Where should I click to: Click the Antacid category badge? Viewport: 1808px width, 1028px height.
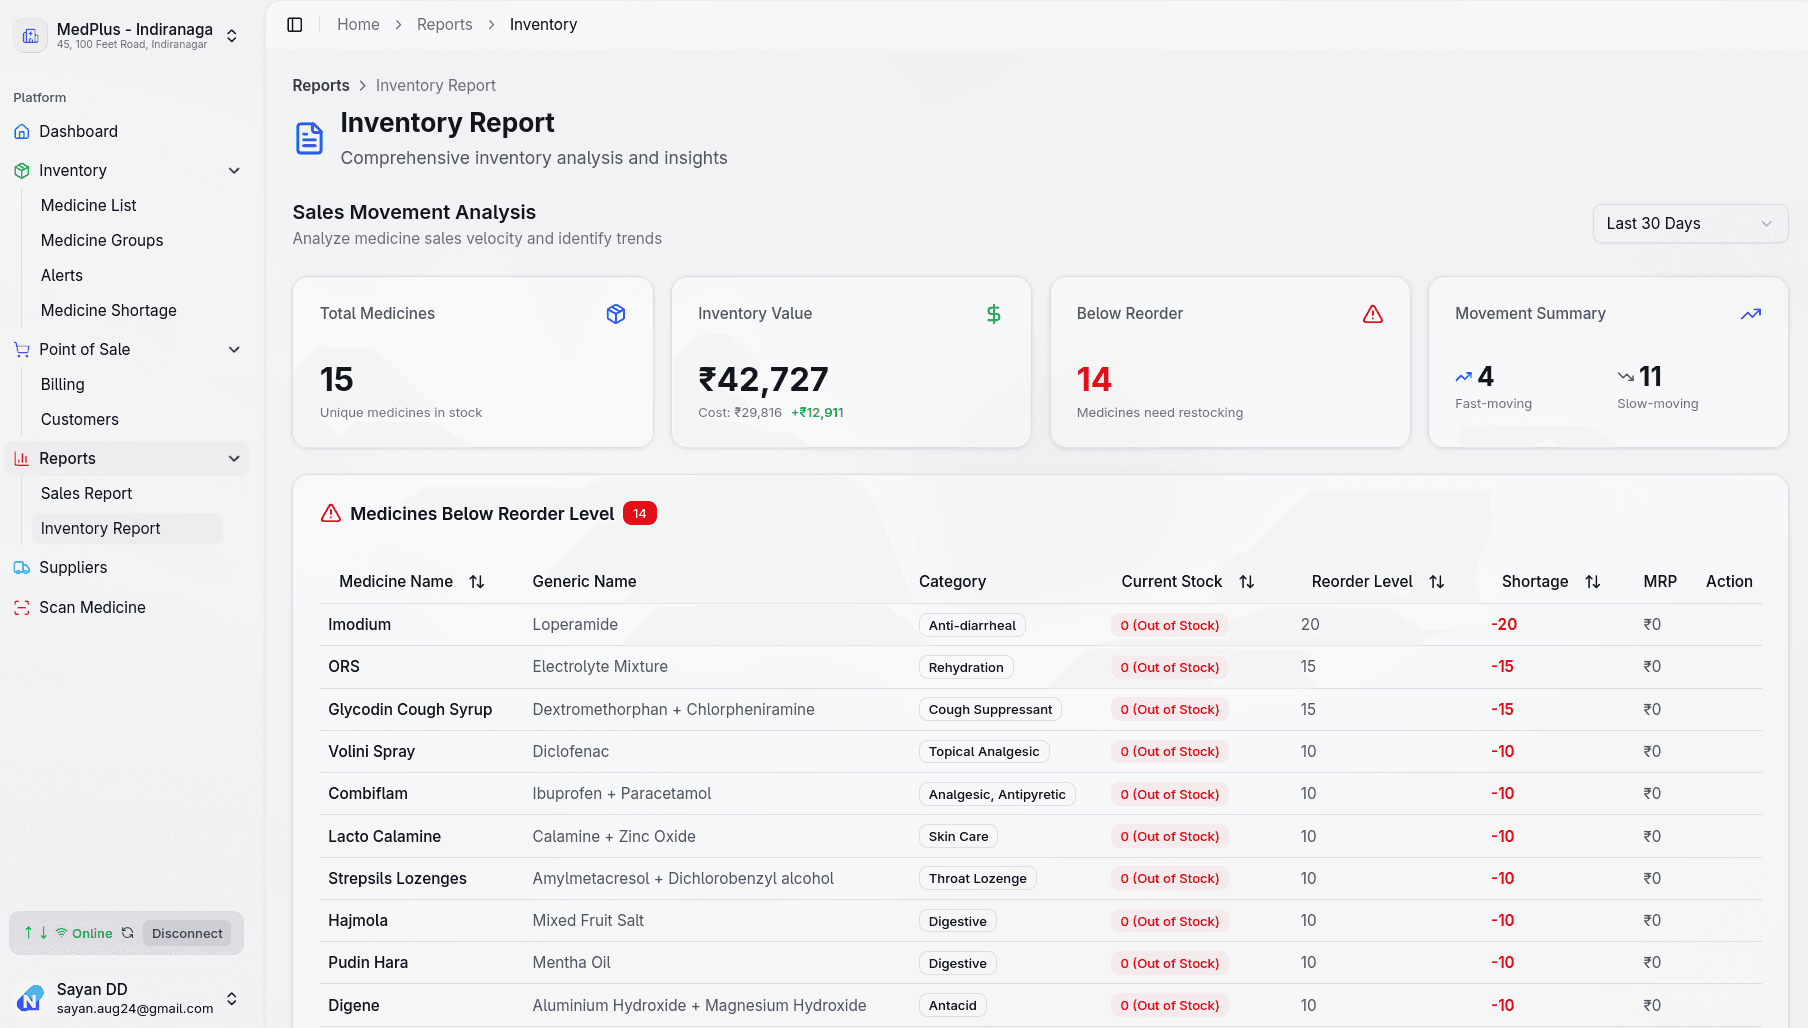pos(953,1005)
